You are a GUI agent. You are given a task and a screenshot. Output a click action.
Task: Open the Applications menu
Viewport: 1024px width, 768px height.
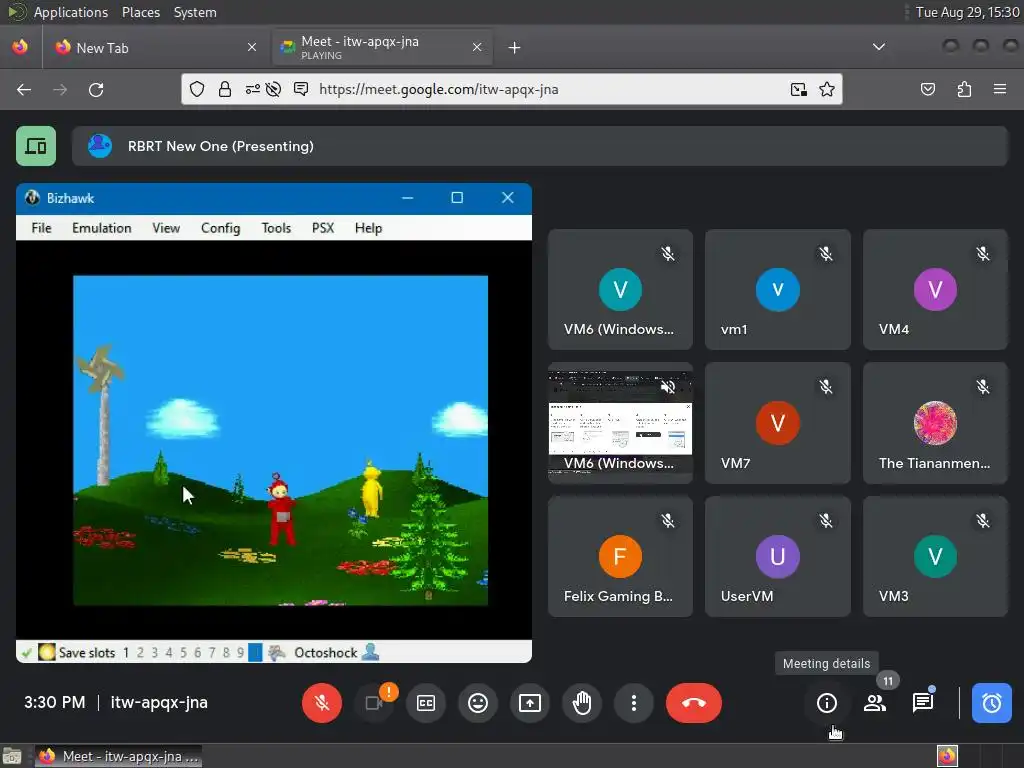pos(71,12)
